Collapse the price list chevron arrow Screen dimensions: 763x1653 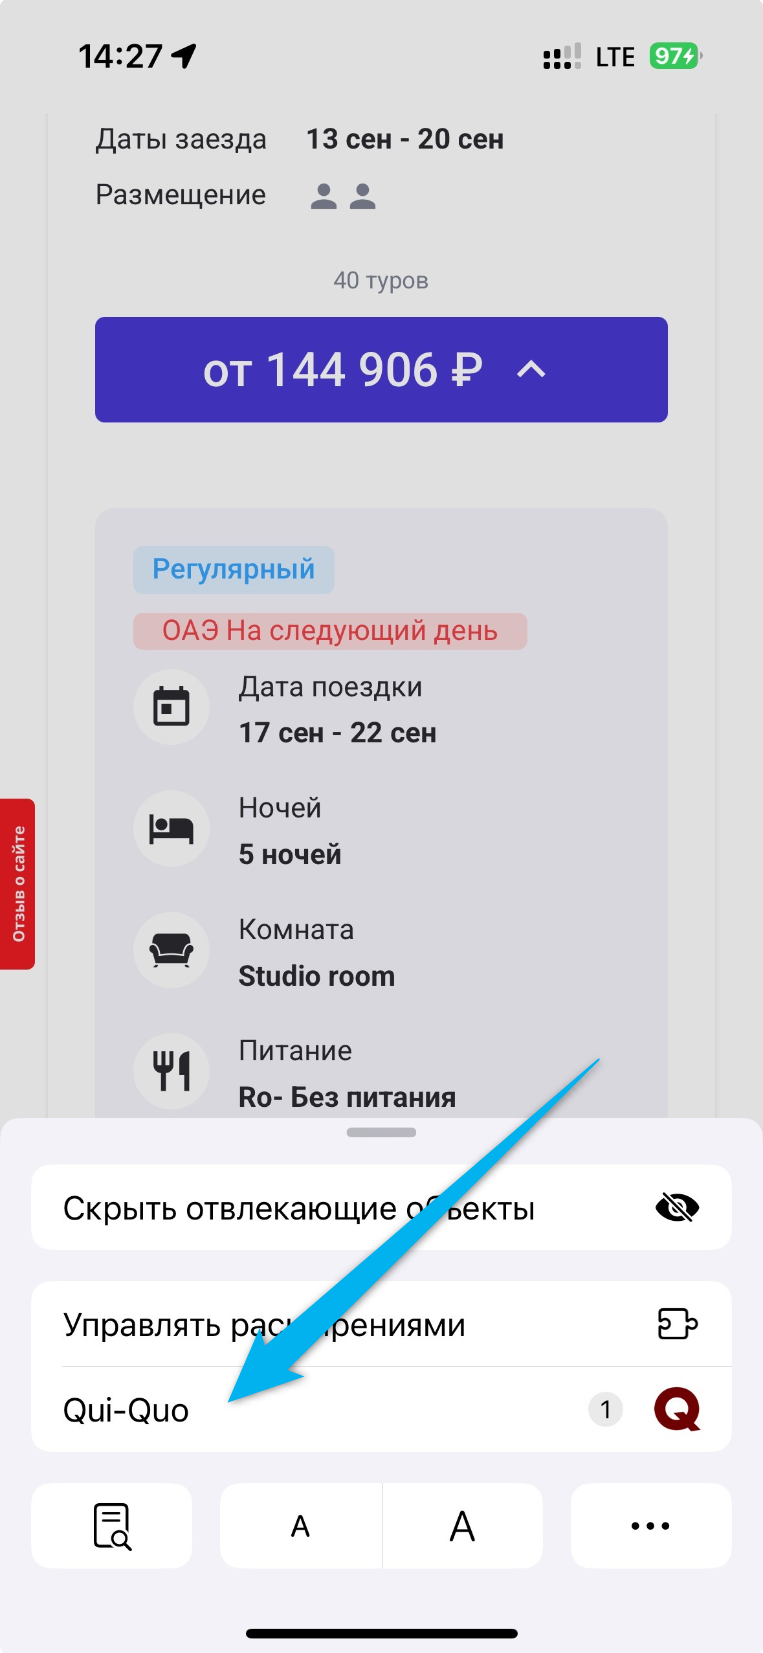pyautogui.click(x=531, y=370)
